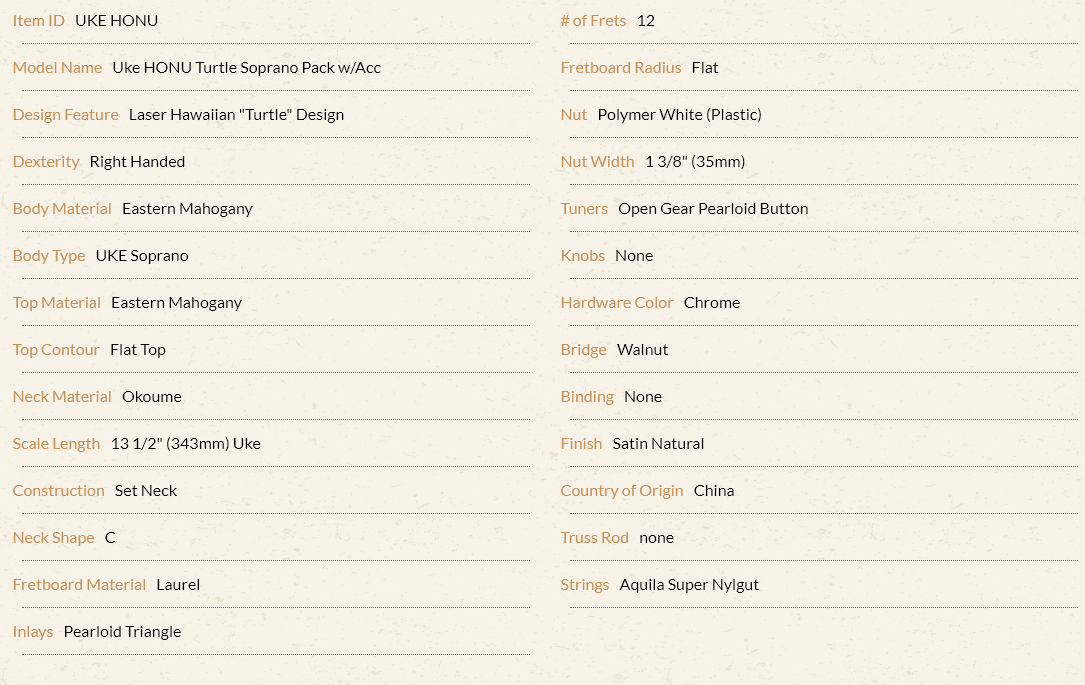Click the Scale Length label

[x=56, y=444]
